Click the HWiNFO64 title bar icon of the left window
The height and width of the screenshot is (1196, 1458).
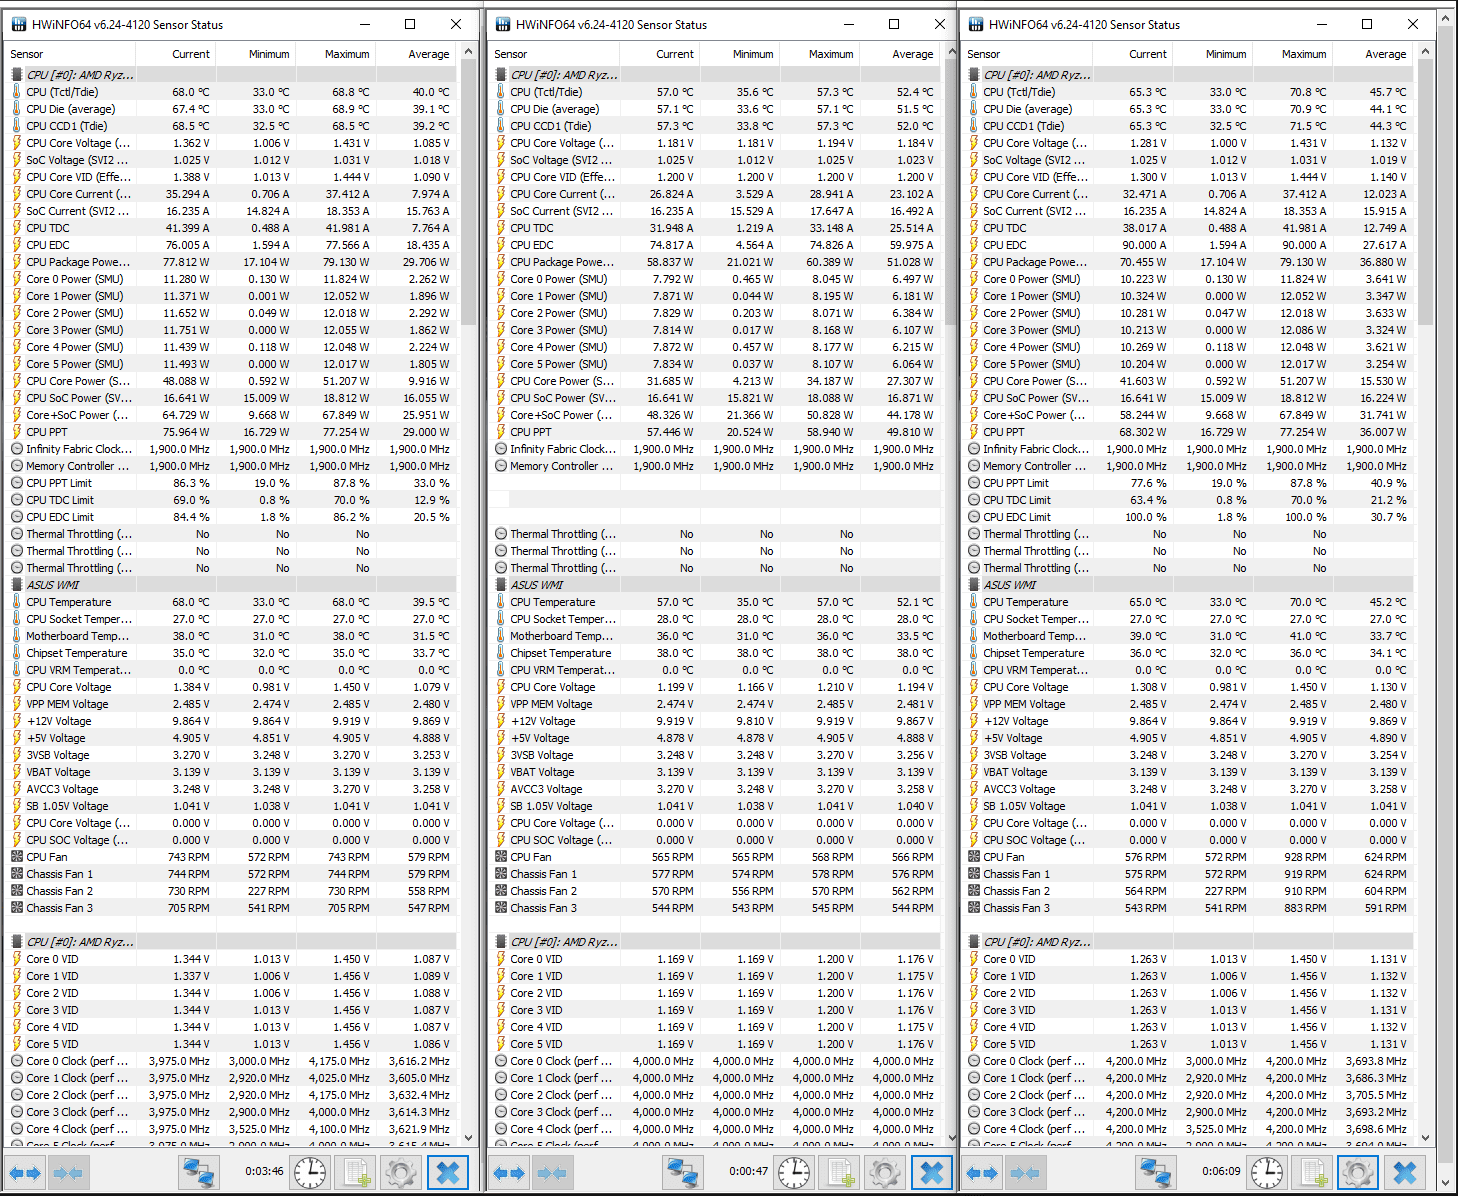(x=18, y=24)
